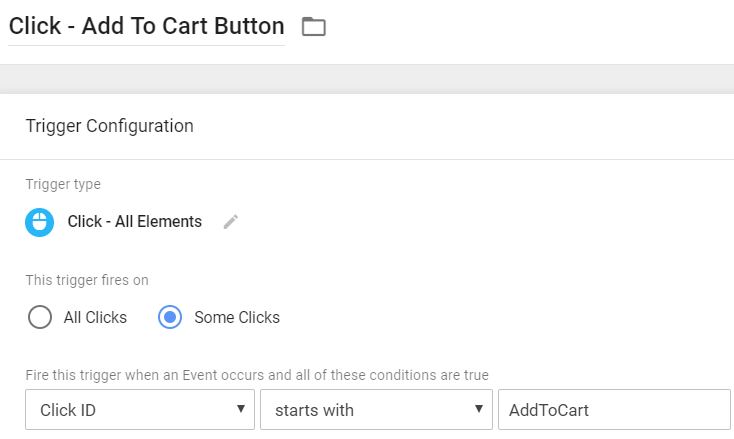The image size is (734, 439).
Task: Click the blank area right of Some Clicks
Action: [500, 318]
